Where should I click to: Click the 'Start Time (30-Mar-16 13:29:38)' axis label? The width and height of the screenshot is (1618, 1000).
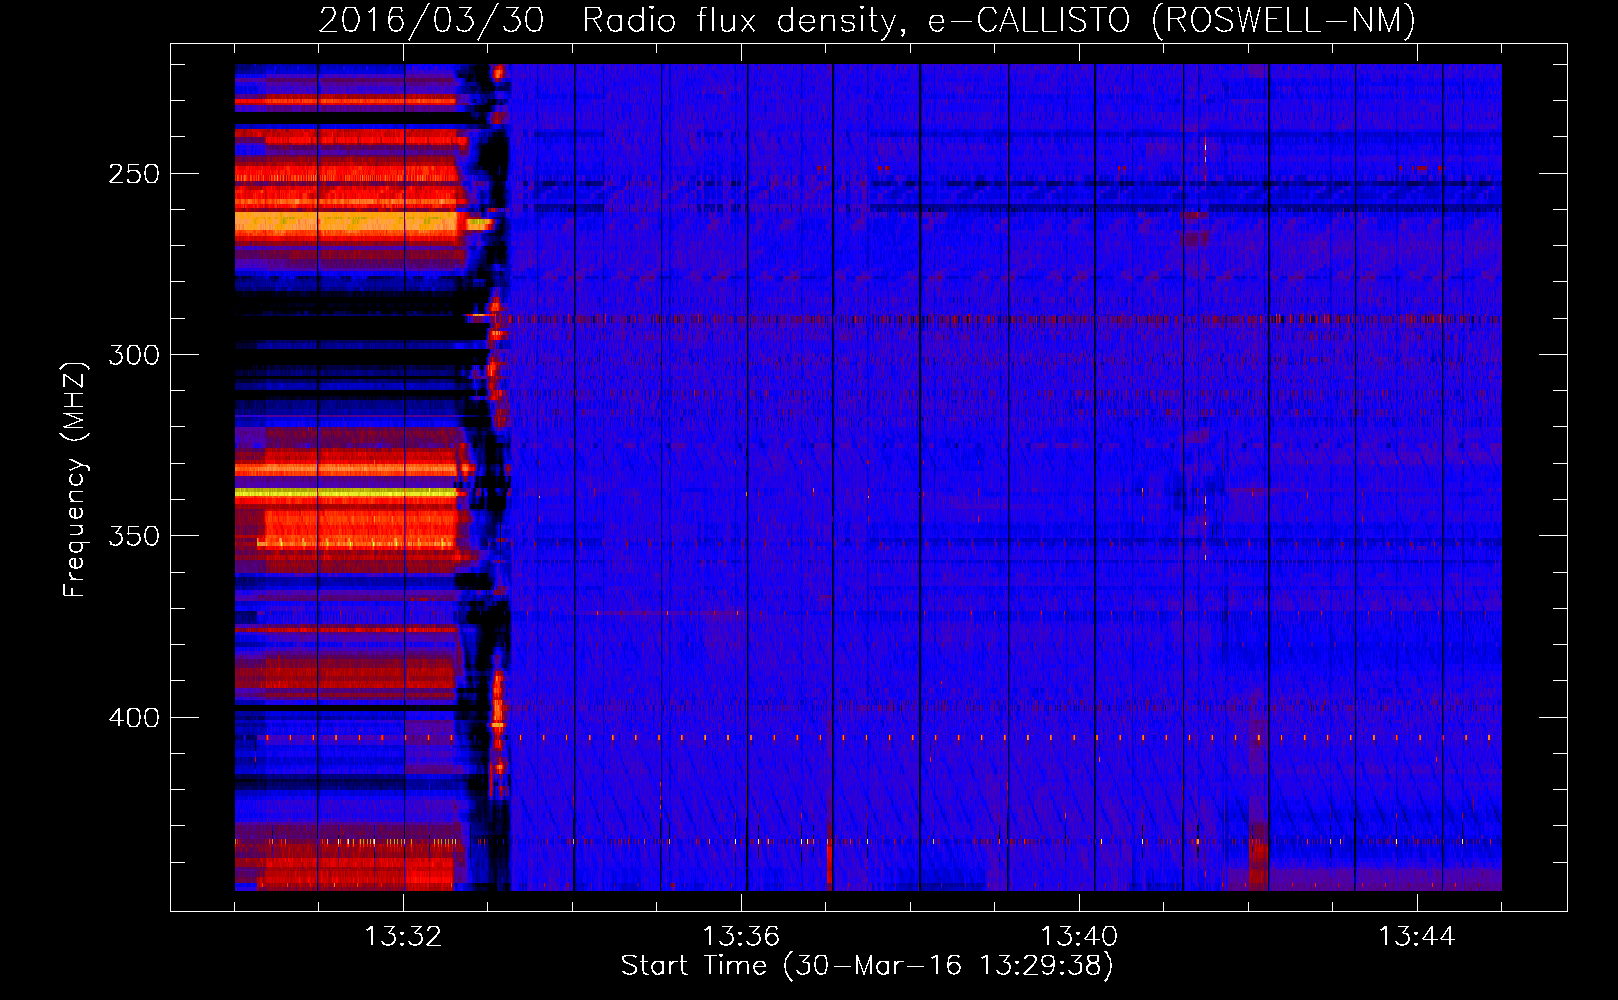click(x=867, y=966)
